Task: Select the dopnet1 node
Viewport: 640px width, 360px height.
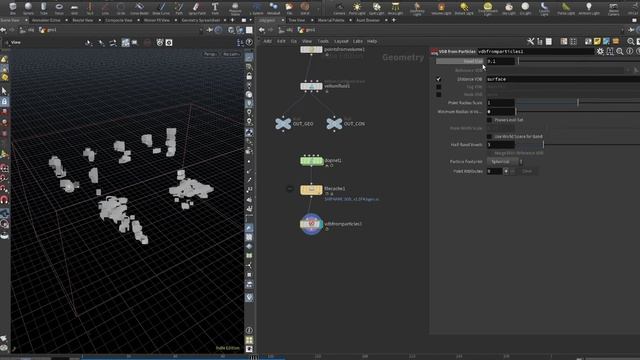Action: (312, 161)
